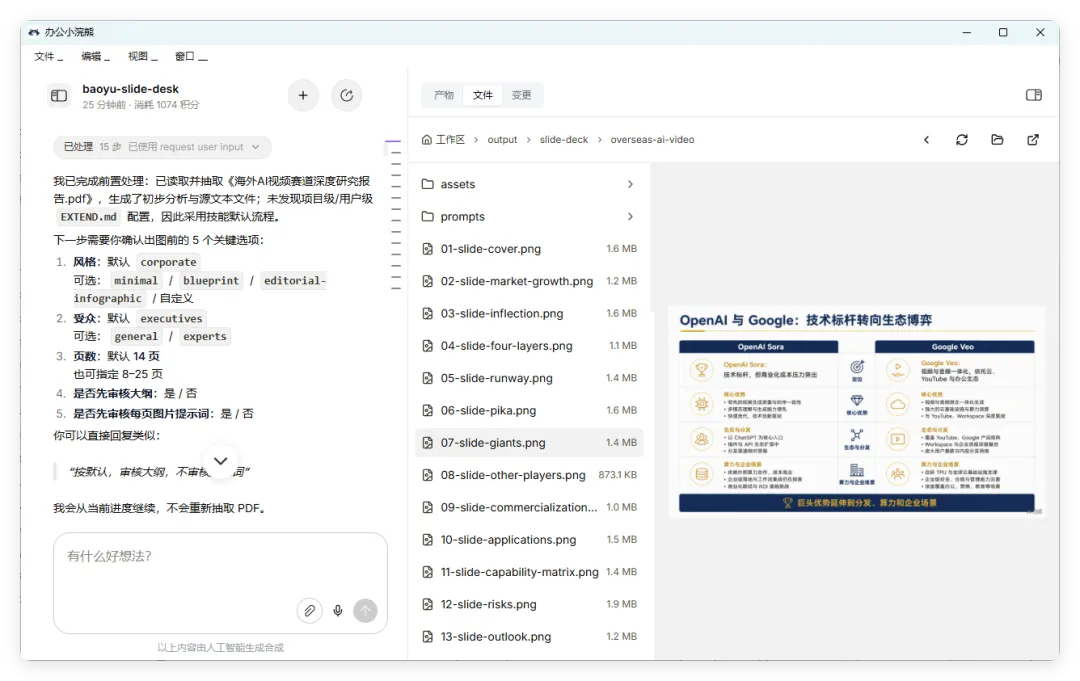
Task: Attach a file with the paperclip icon
Action: coord(309,610)
